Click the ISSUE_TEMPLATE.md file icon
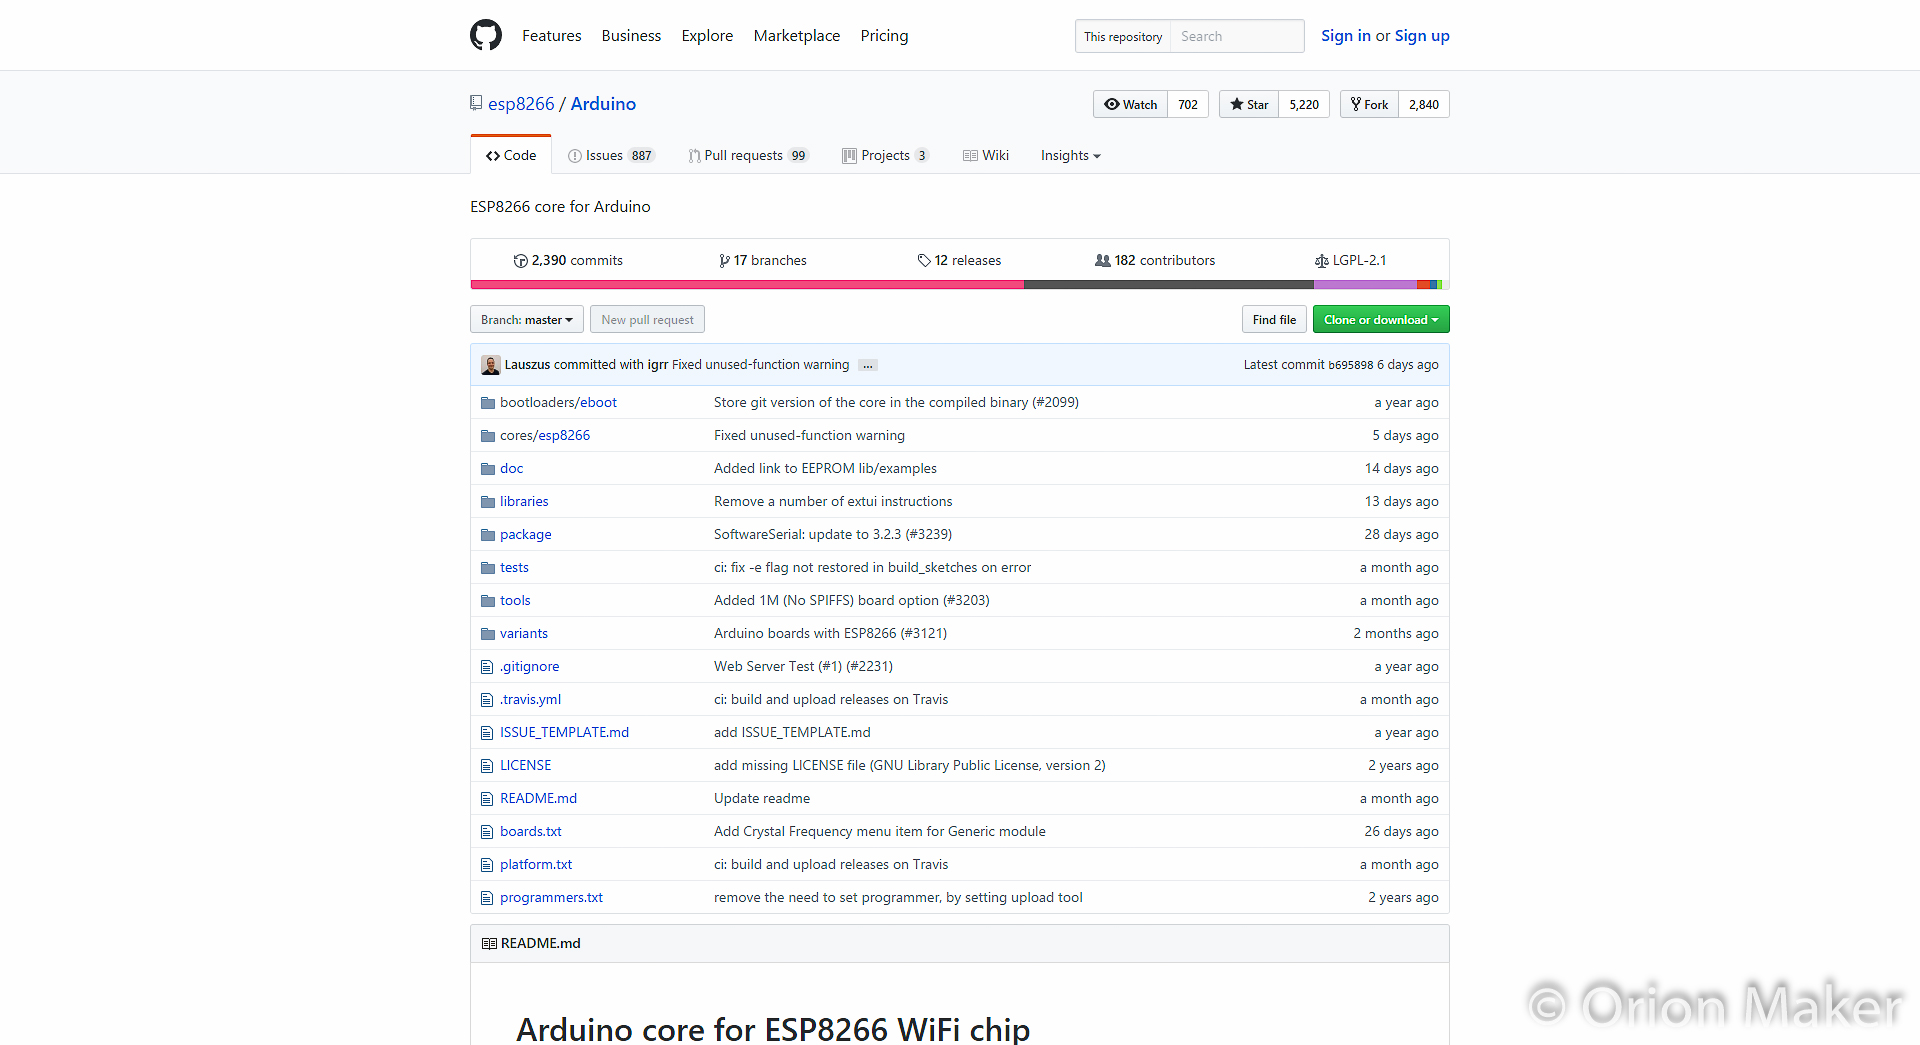The image size is (1920, 1045). [x=487, y=733]
